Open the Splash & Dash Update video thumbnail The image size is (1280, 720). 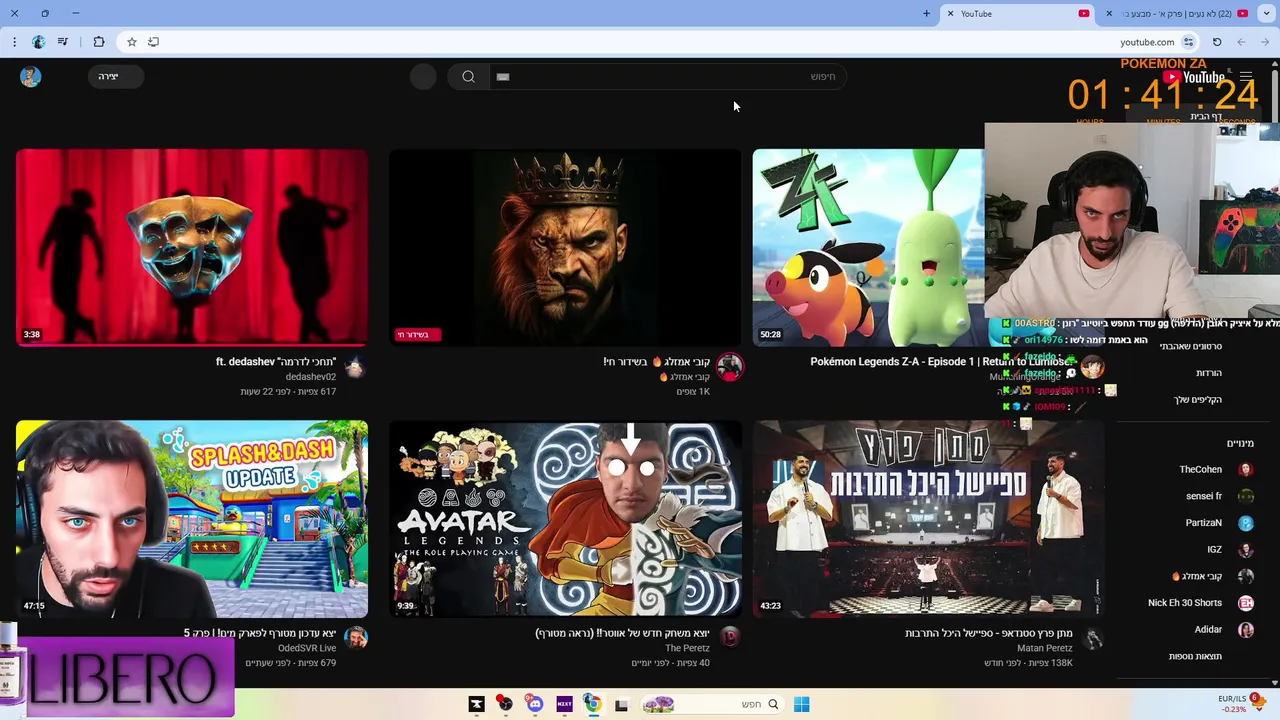[192, 519]
